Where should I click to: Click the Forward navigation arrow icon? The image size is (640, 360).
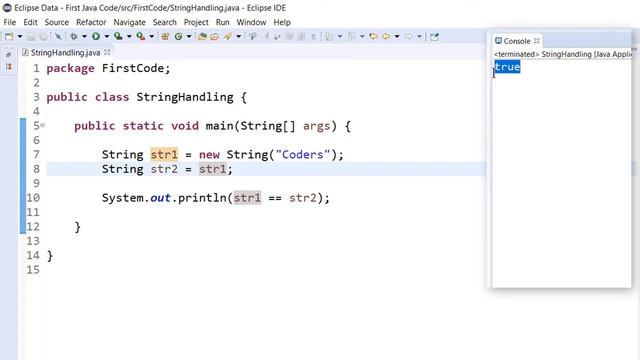408,36
